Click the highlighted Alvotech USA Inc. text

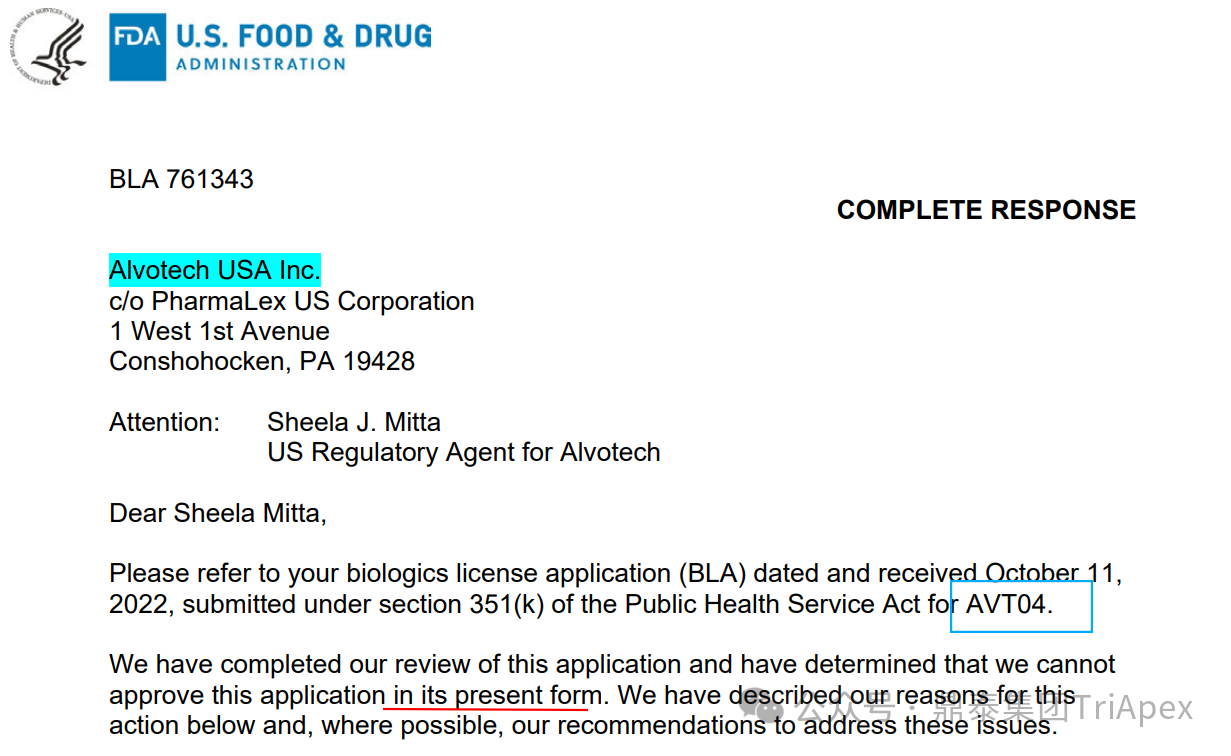tap(215, 270)
